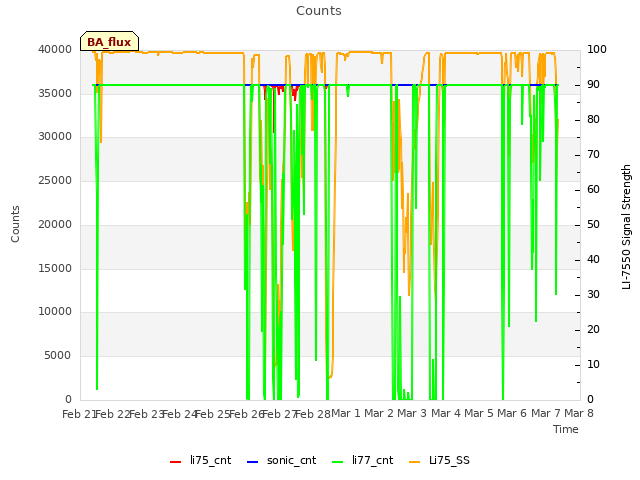The width and height of the screenshot is (640, 480).
Task: Click the Mar 5 date label
Action: tap(479, 413)
